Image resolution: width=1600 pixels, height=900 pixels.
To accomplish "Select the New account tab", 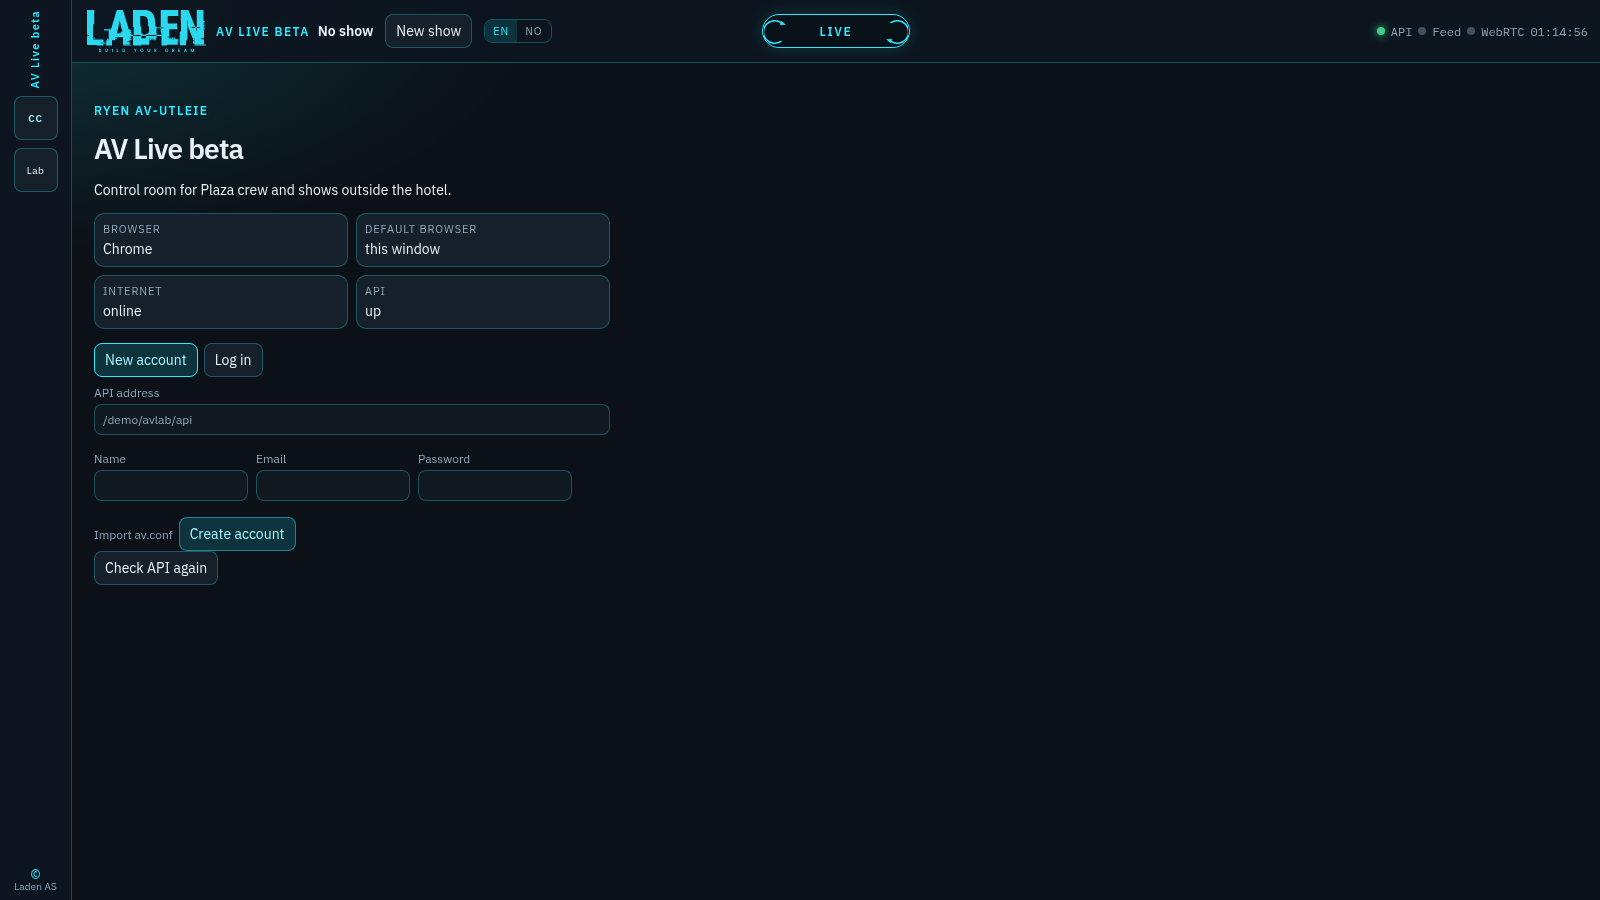I will pos(146,360).
